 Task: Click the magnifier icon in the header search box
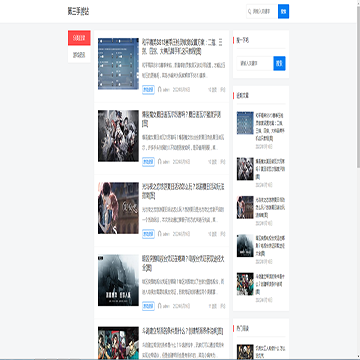(x=249, y=12)
